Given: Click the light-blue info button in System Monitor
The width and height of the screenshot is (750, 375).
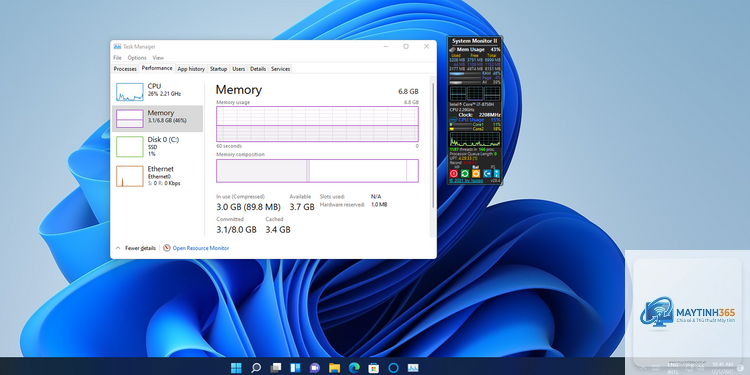Looking at the screenshot, I should (497, 174).
